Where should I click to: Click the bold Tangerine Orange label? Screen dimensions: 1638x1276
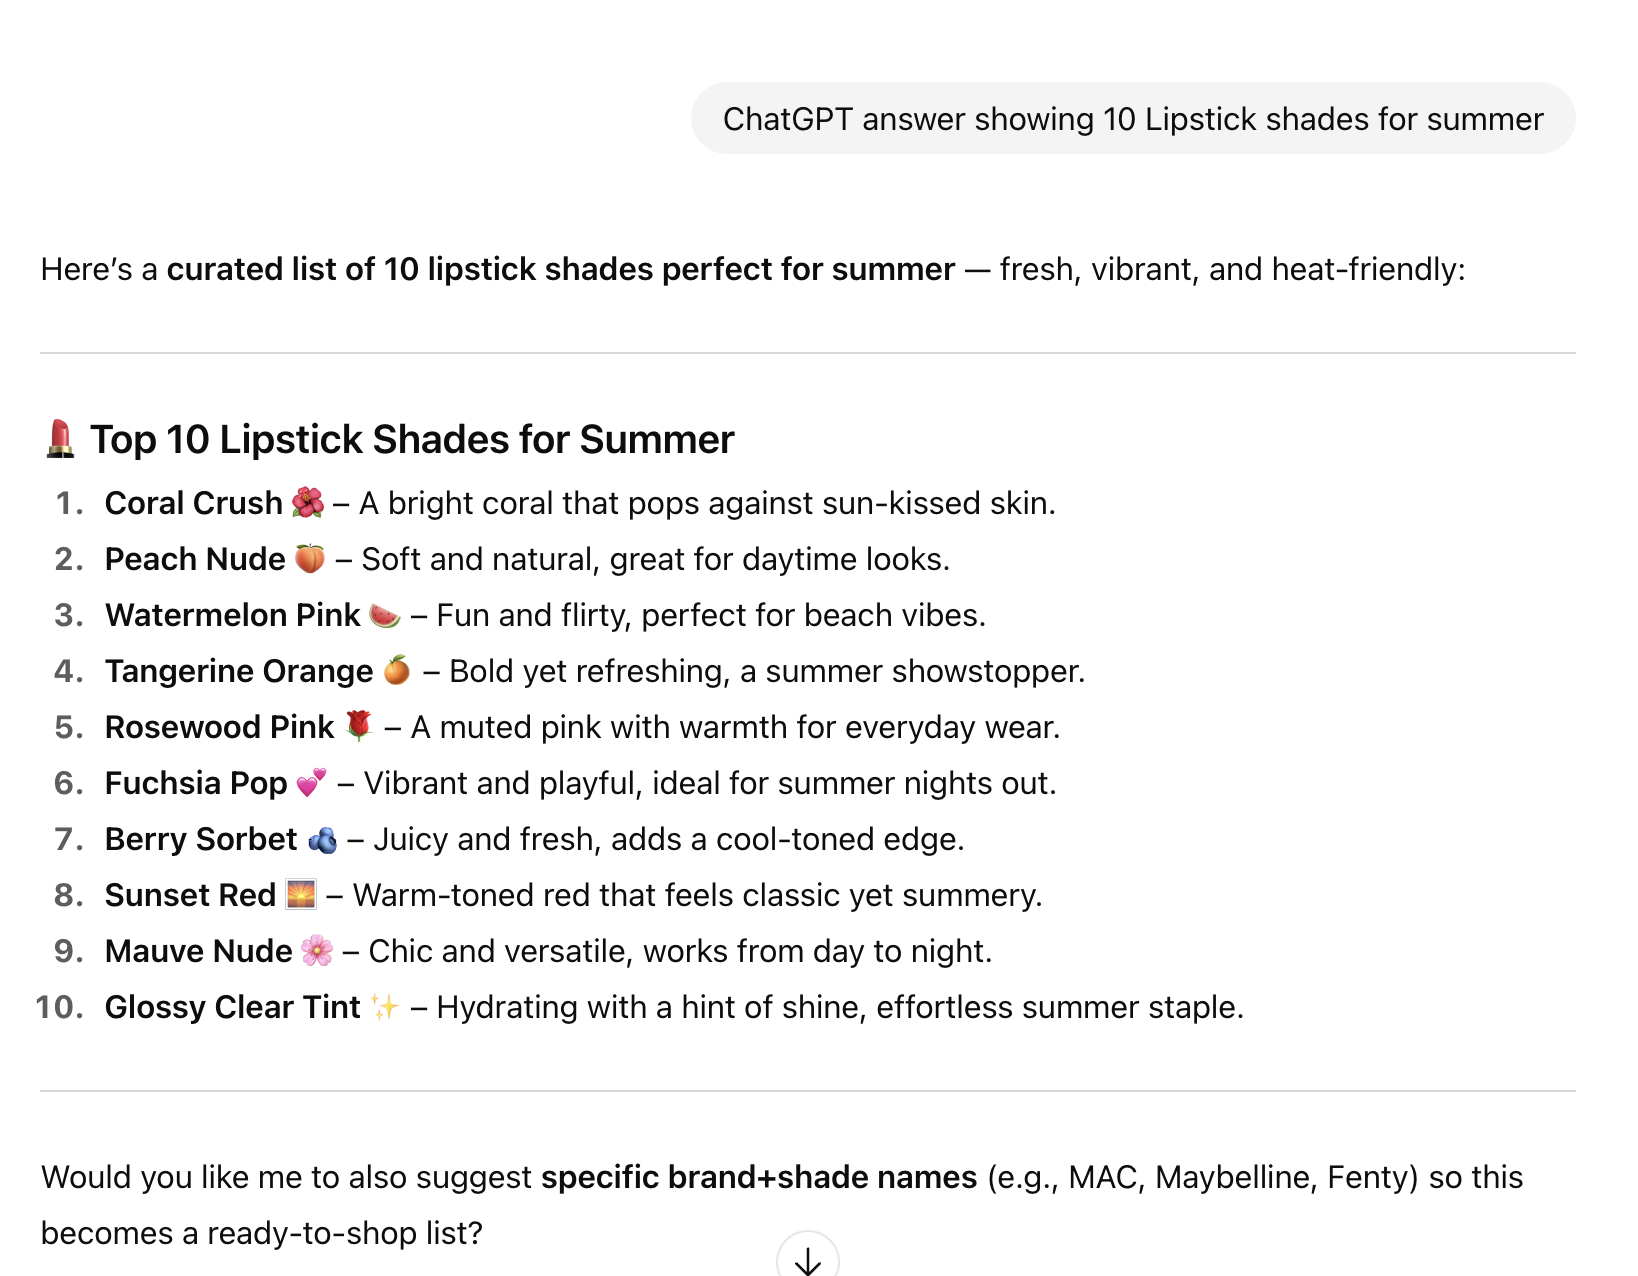(239, 671)
